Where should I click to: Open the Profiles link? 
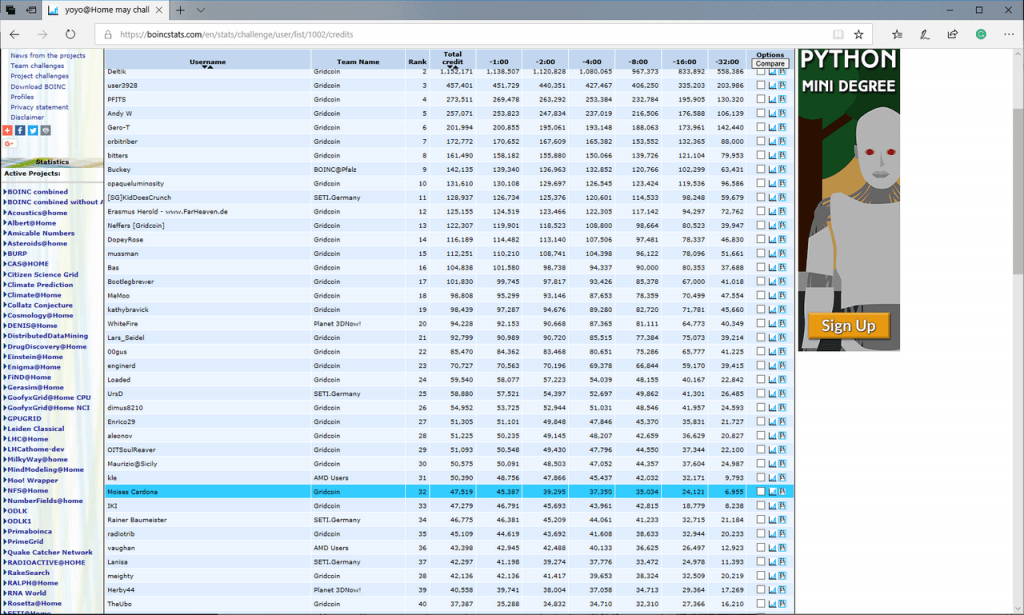[x=22, y=97]
